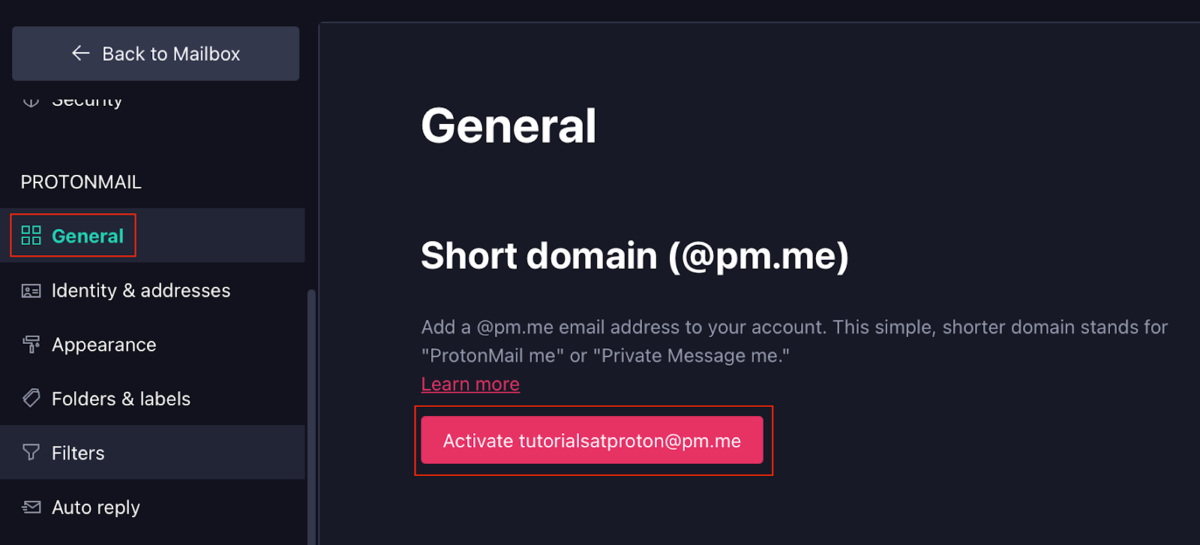
Task: Follow the Learn more link
Action: (470, 384)
